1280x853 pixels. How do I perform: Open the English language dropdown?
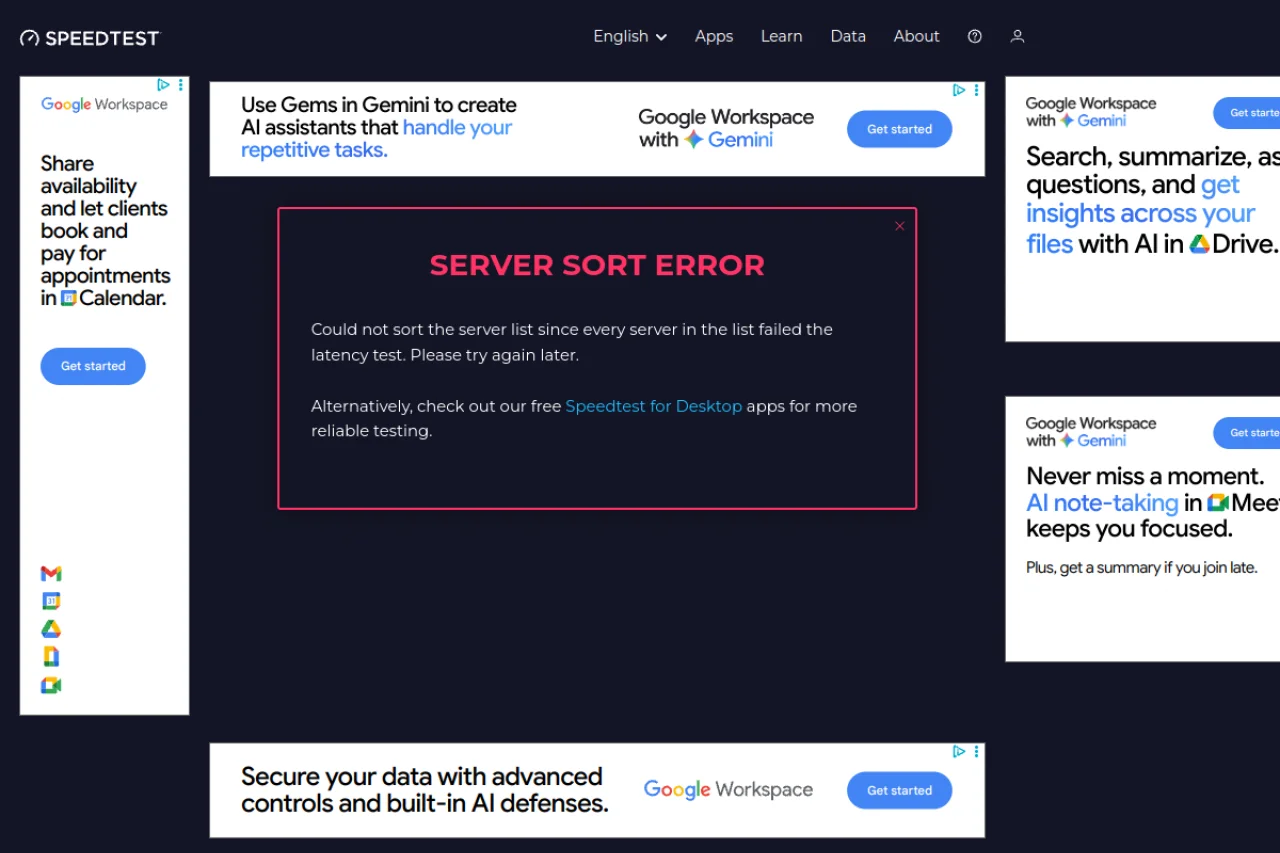[630, 36]
